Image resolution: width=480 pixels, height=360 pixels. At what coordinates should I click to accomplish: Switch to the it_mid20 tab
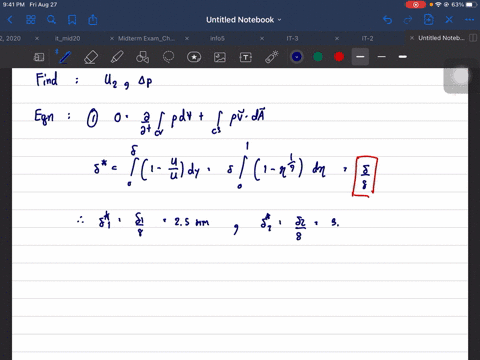[x=68, y=38]
